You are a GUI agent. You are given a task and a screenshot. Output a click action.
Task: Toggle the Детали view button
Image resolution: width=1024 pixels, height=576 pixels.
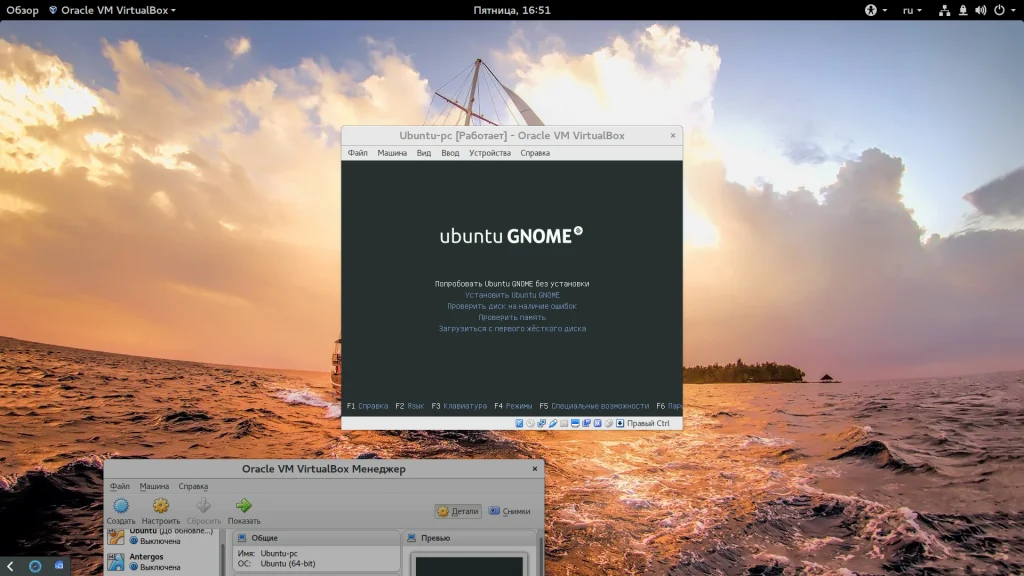pos(458,511)
